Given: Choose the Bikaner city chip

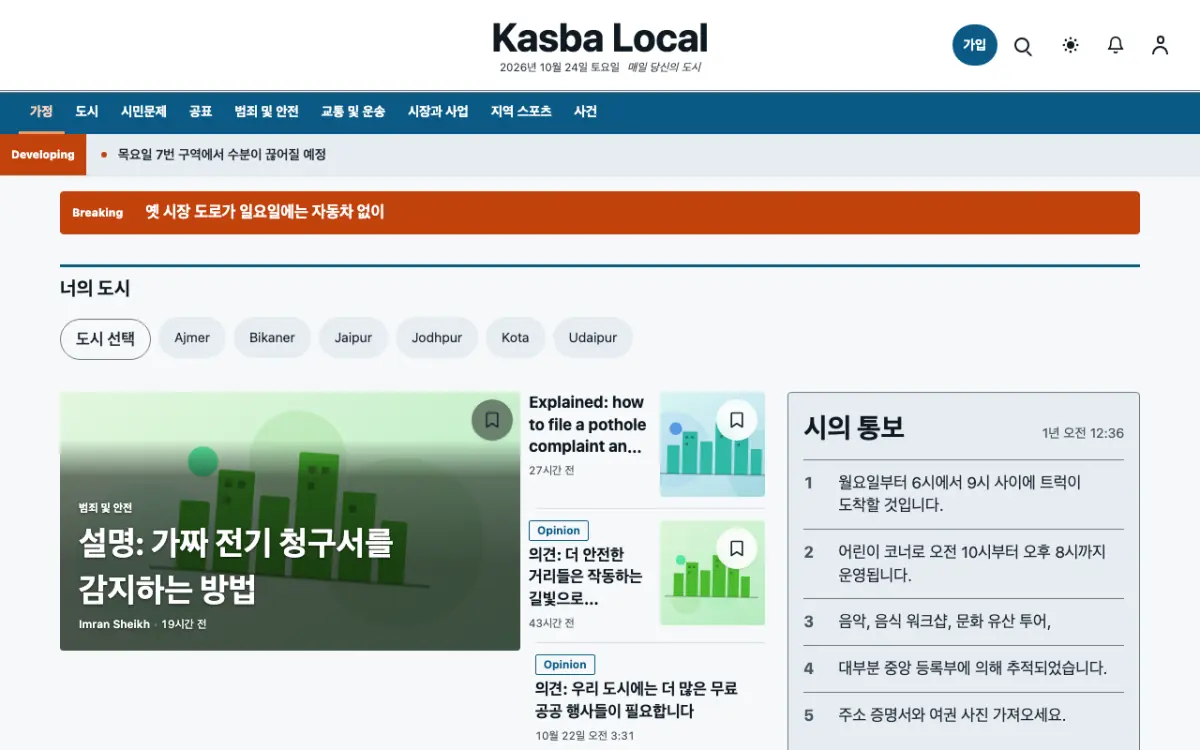Looking at the screenshot, I should [272, 338].
